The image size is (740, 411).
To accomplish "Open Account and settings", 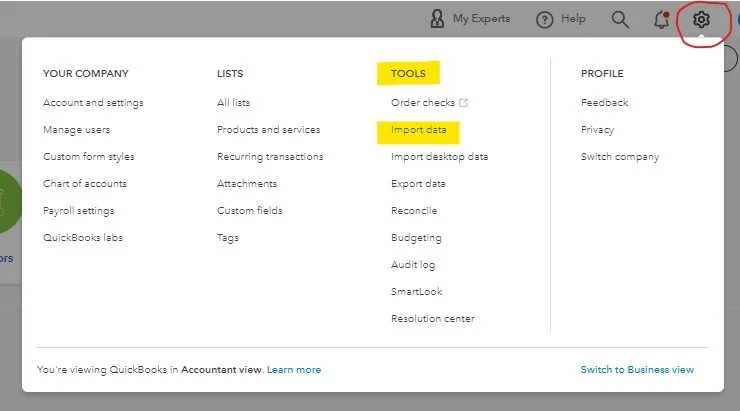I will 93,103.
